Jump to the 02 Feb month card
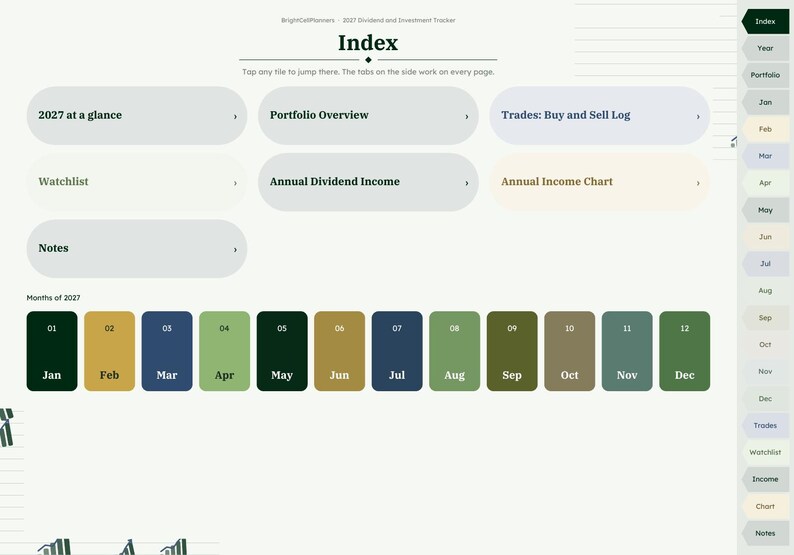This screenshot has height=555, width=794. pos(109,351)
